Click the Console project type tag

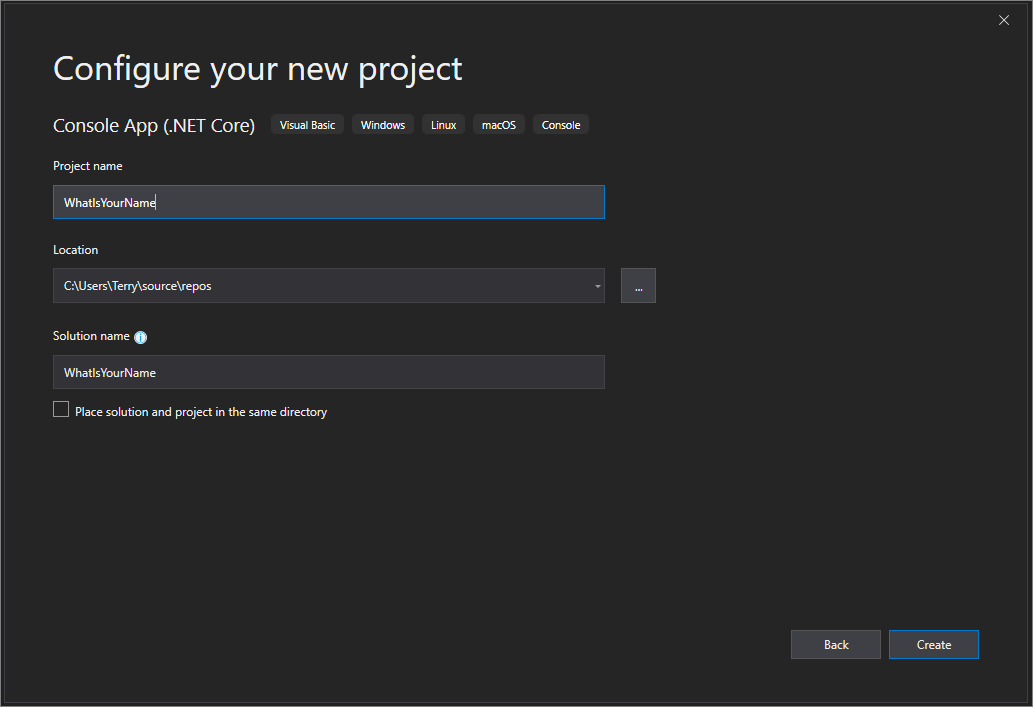pyautogui.click(x=561, y=125)
